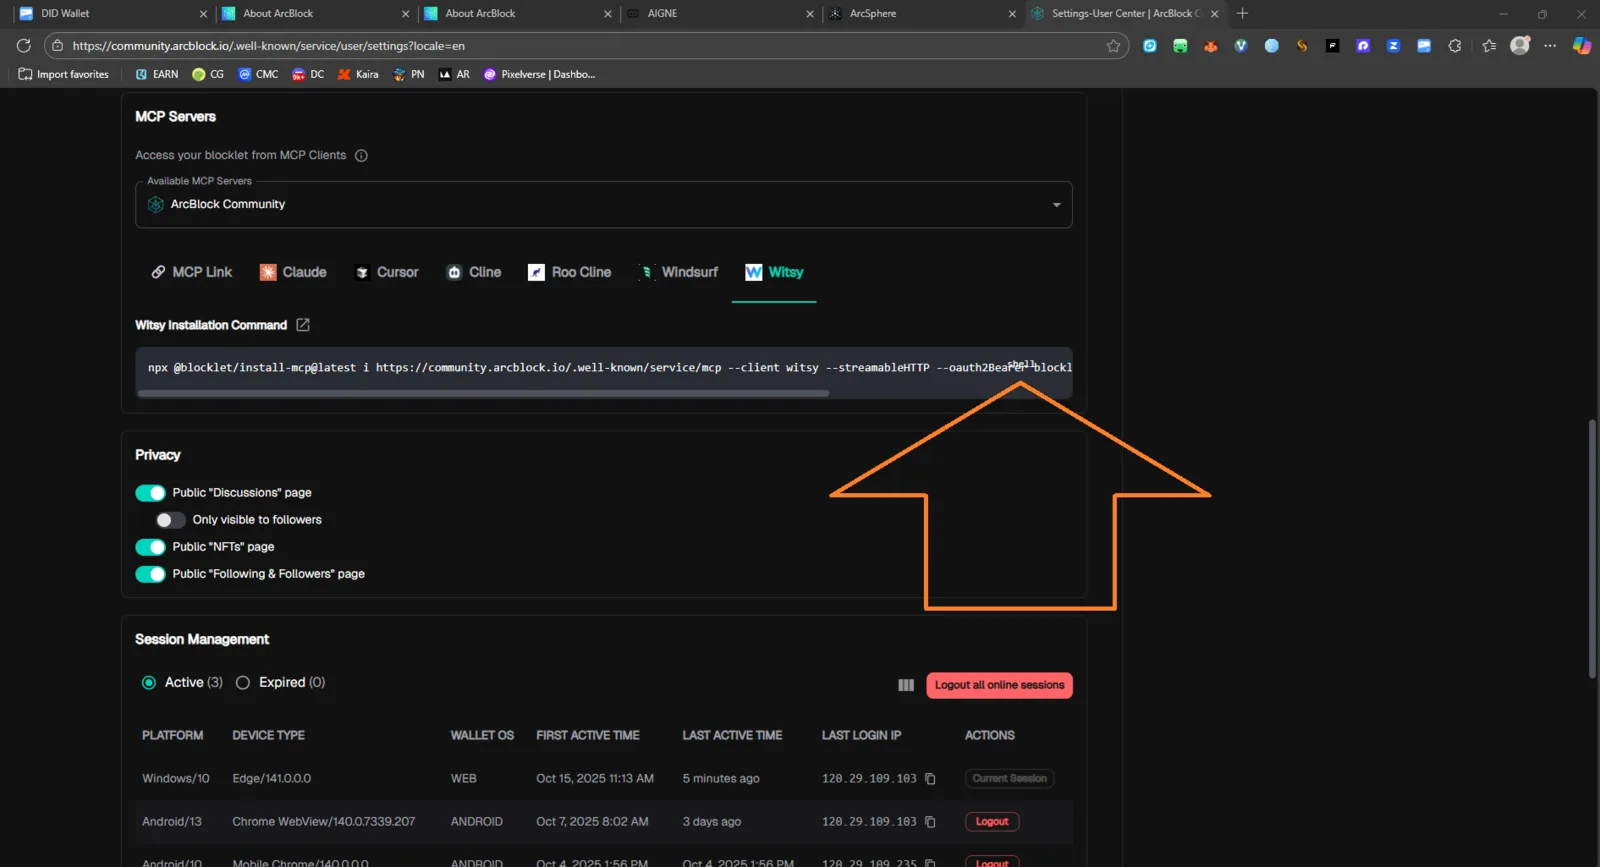The width and height of the screenshot is (1600, 867).
Task: Open the blue shield V extension icon
Action: click(x=1241, y=46)
